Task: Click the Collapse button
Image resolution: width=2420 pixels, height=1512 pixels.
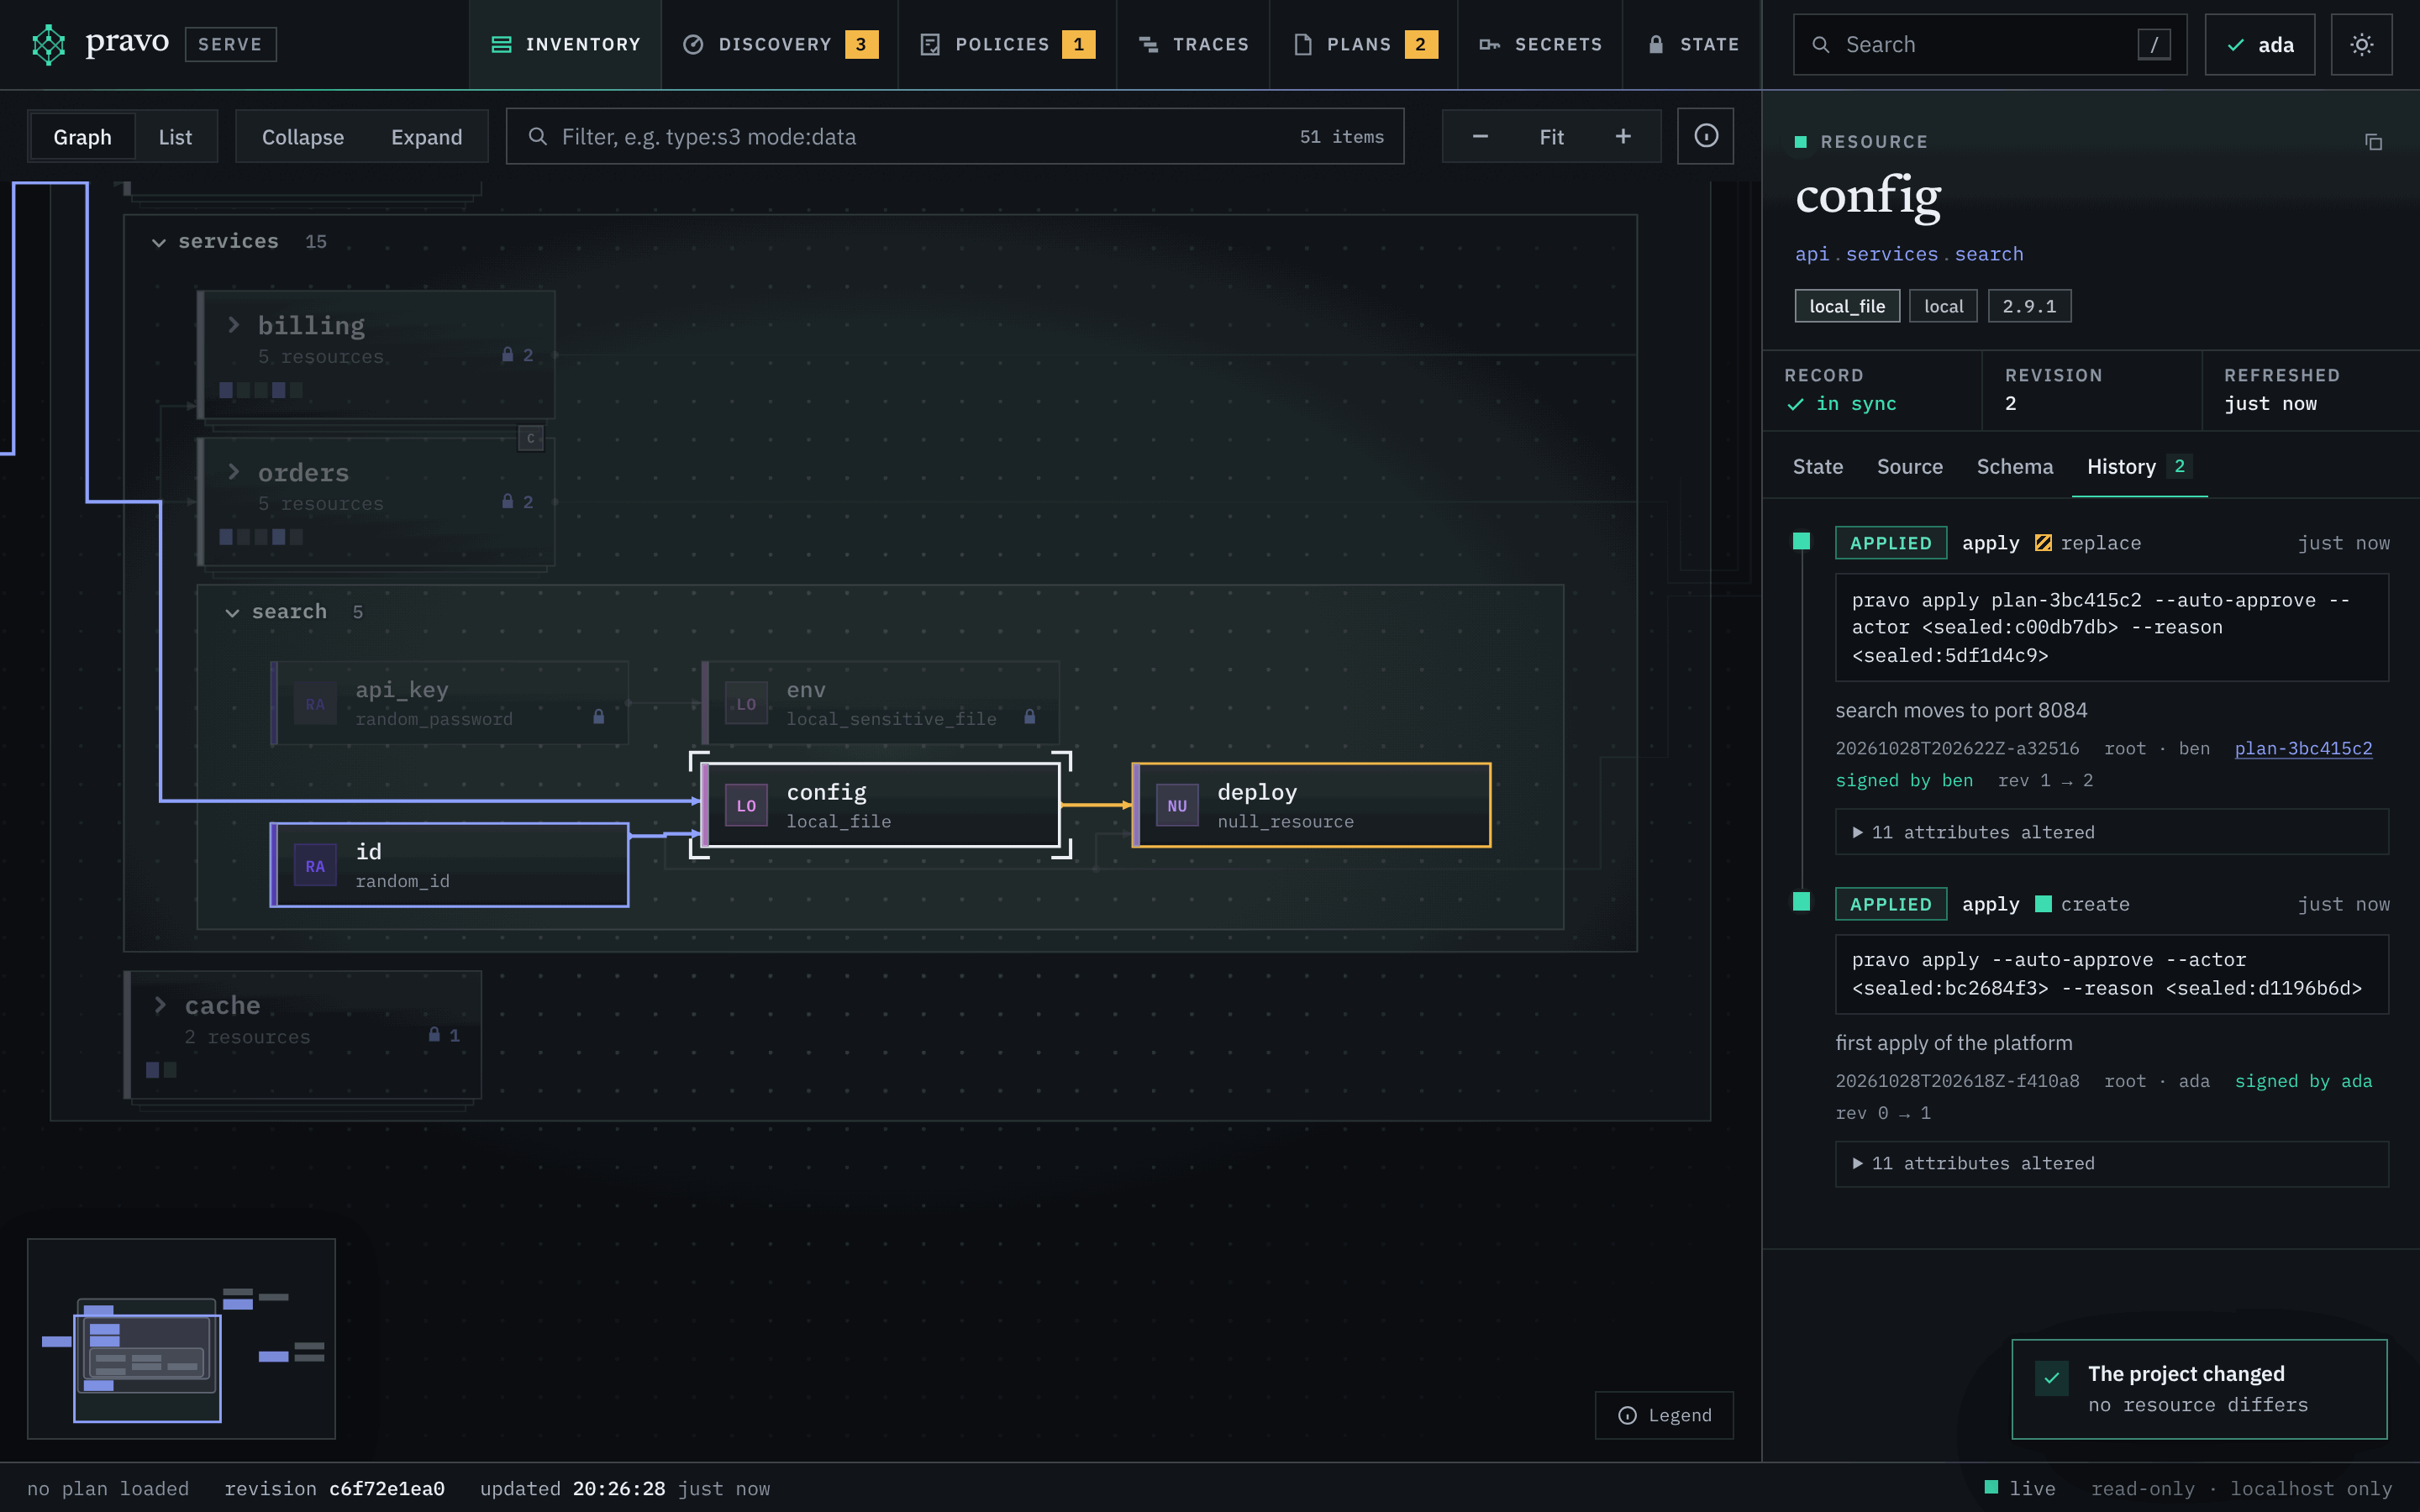Action: coord(302,137)
